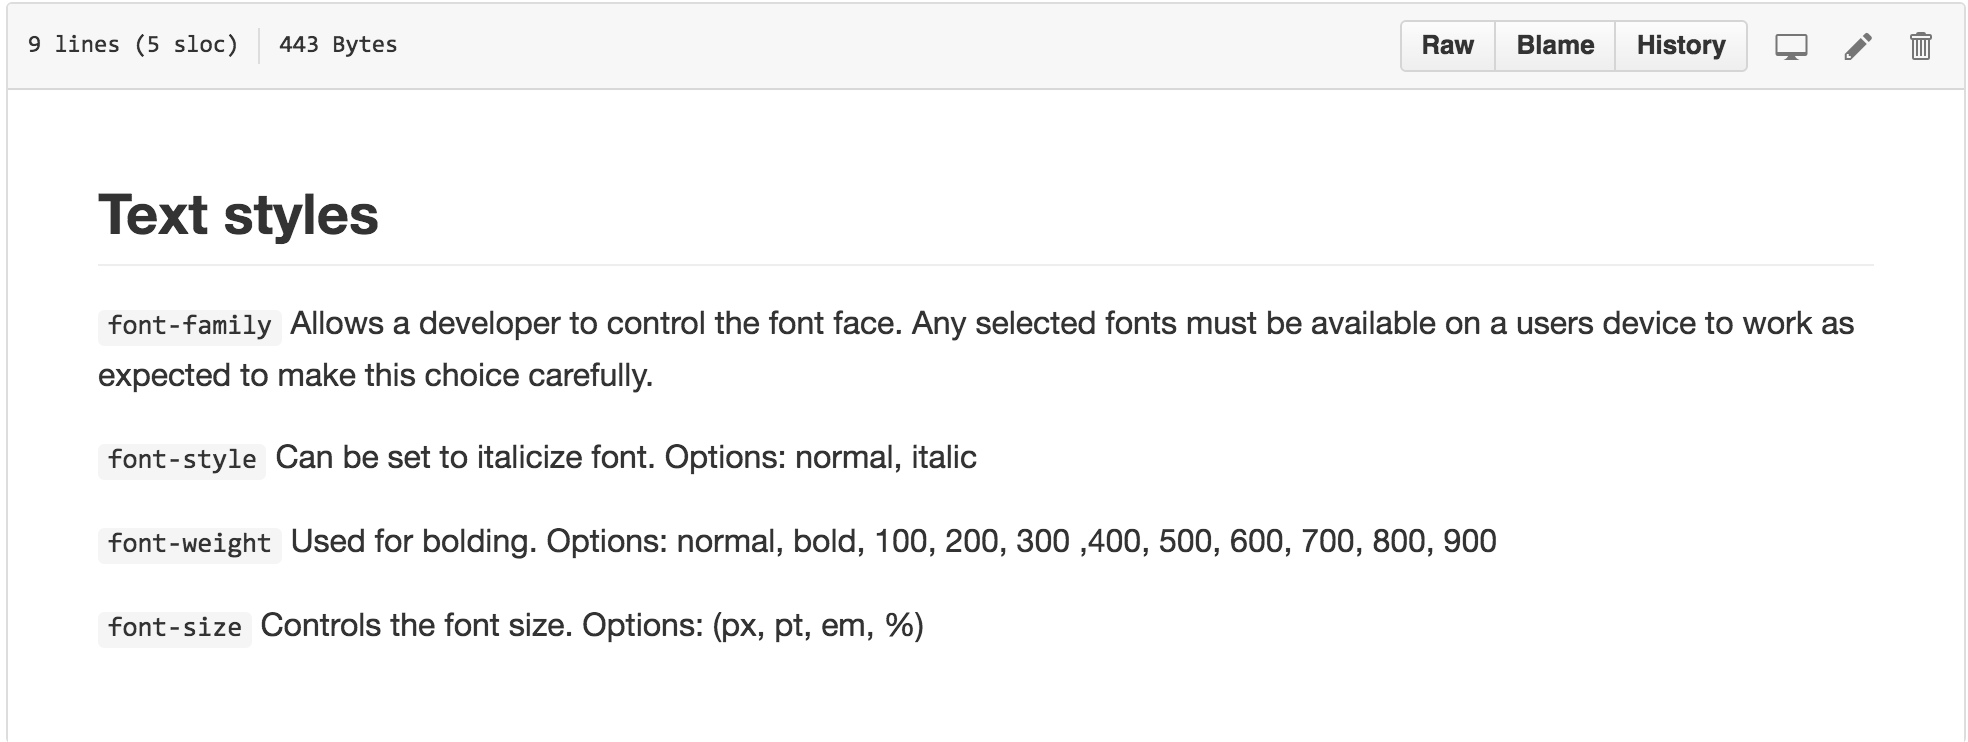Image resolution: width=1968 pixels, height=742 pixels.
Task: Click the (px, pt, em, %) options text
Action: (x=818, y=627)
